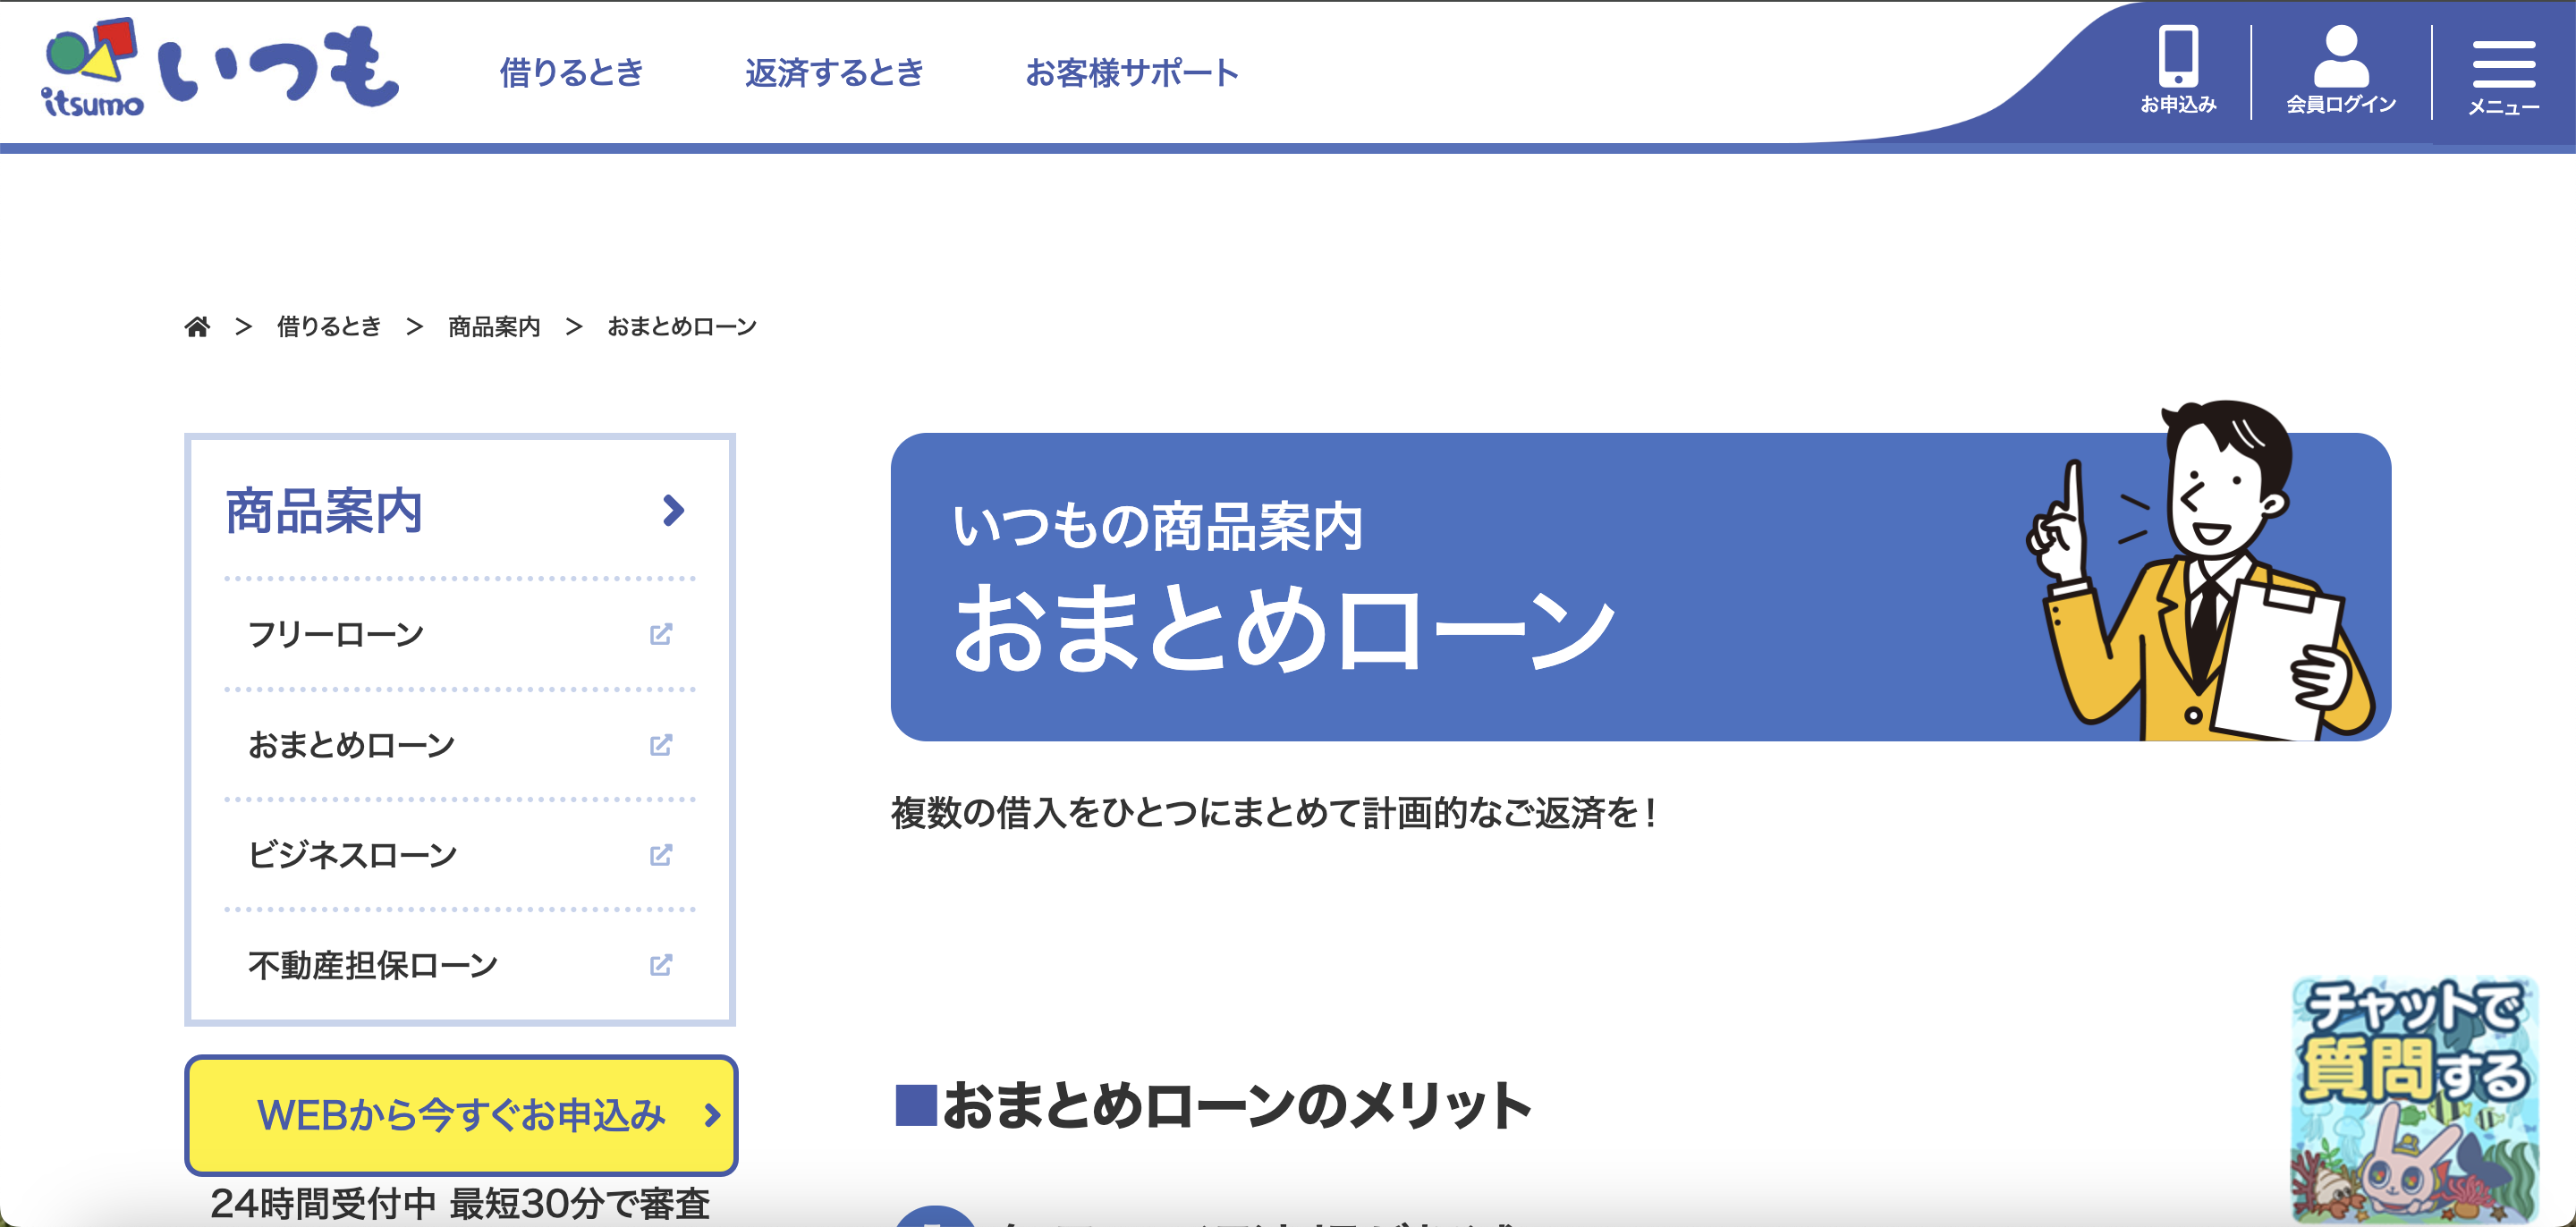Open the hamburger メニュー icon
This screenshot has height=1227, width=2576.
click(x=2503, y=78)
